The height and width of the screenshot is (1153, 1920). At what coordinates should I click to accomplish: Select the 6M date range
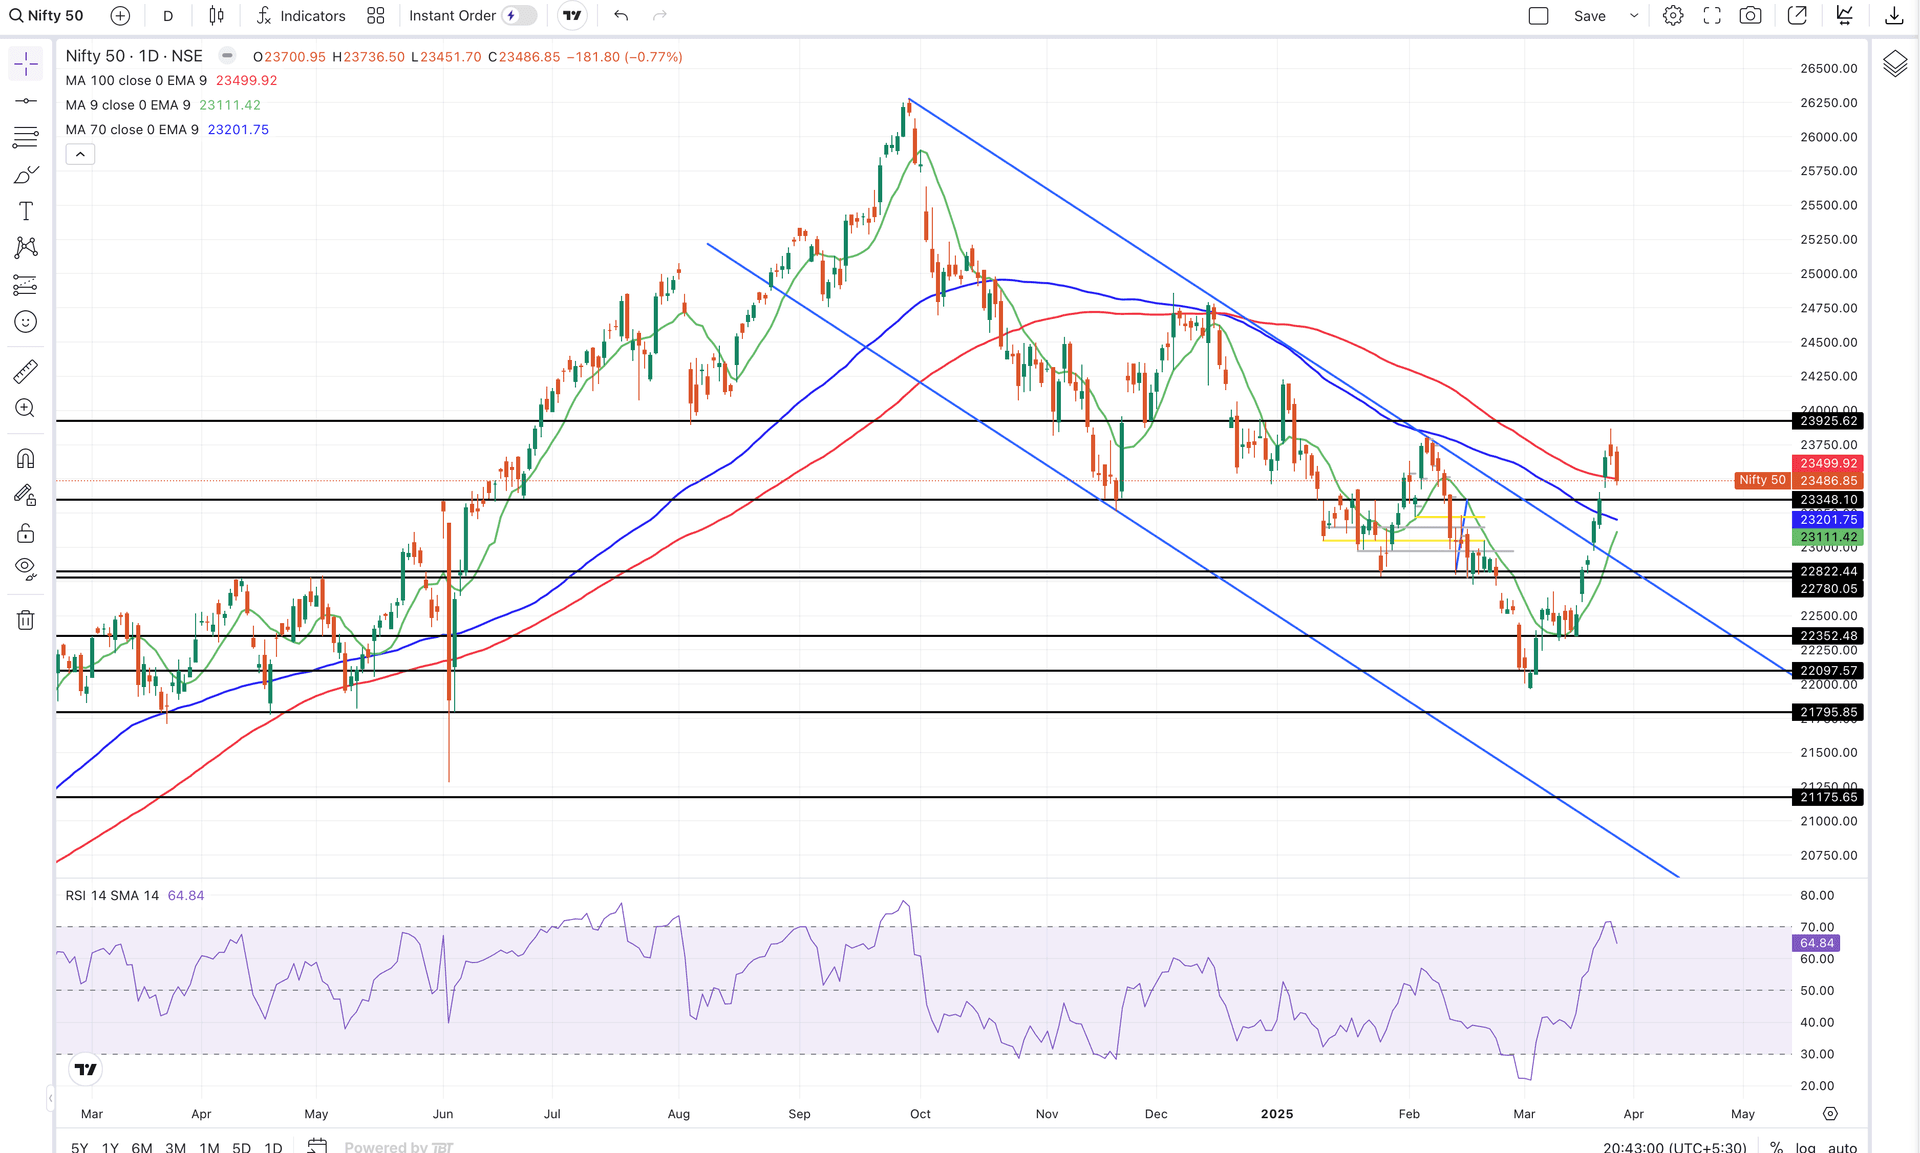pyautogui.click(x=142, y=1147)
